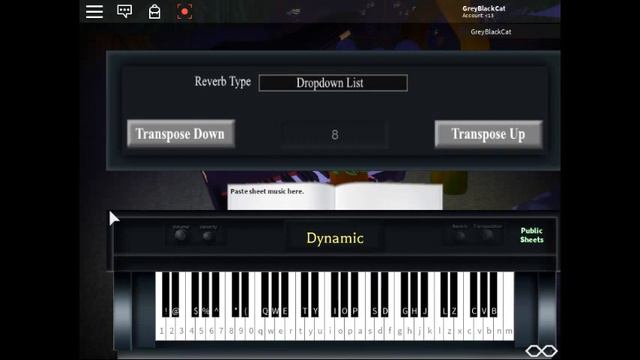640x360 pixels.
Task: Play the black key labeled V
Action: coord(484,294)
